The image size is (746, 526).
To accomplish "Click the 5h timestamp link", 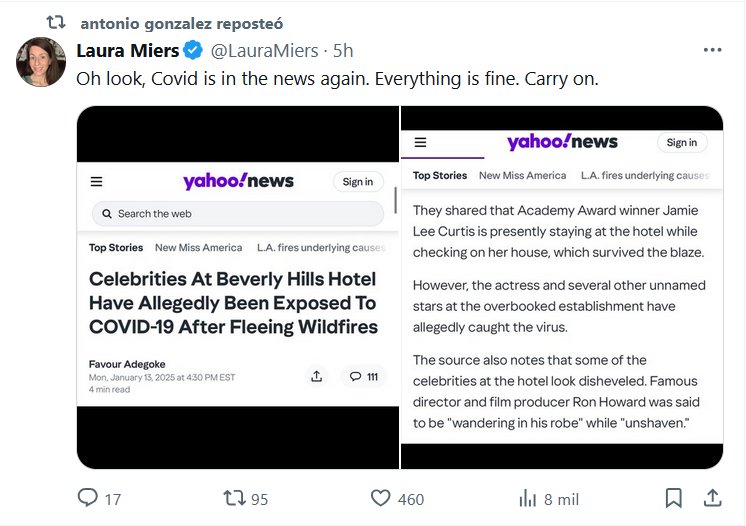I will [x=343, y=50].
